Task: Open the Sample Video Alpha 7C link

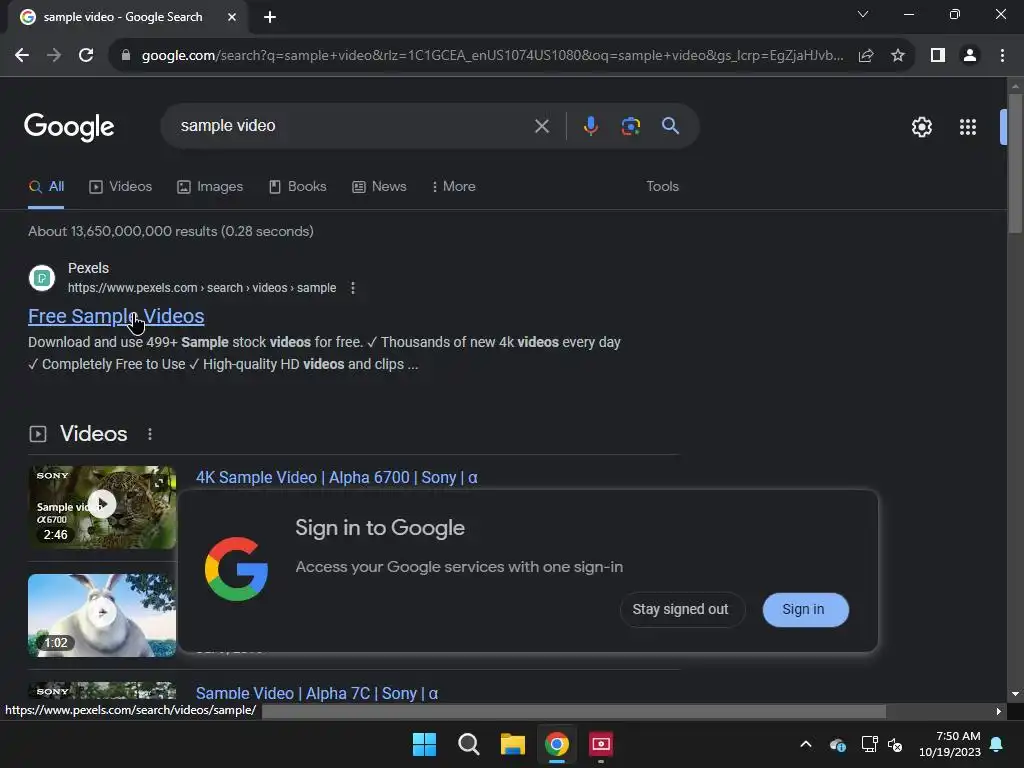Action: (317, 693)
